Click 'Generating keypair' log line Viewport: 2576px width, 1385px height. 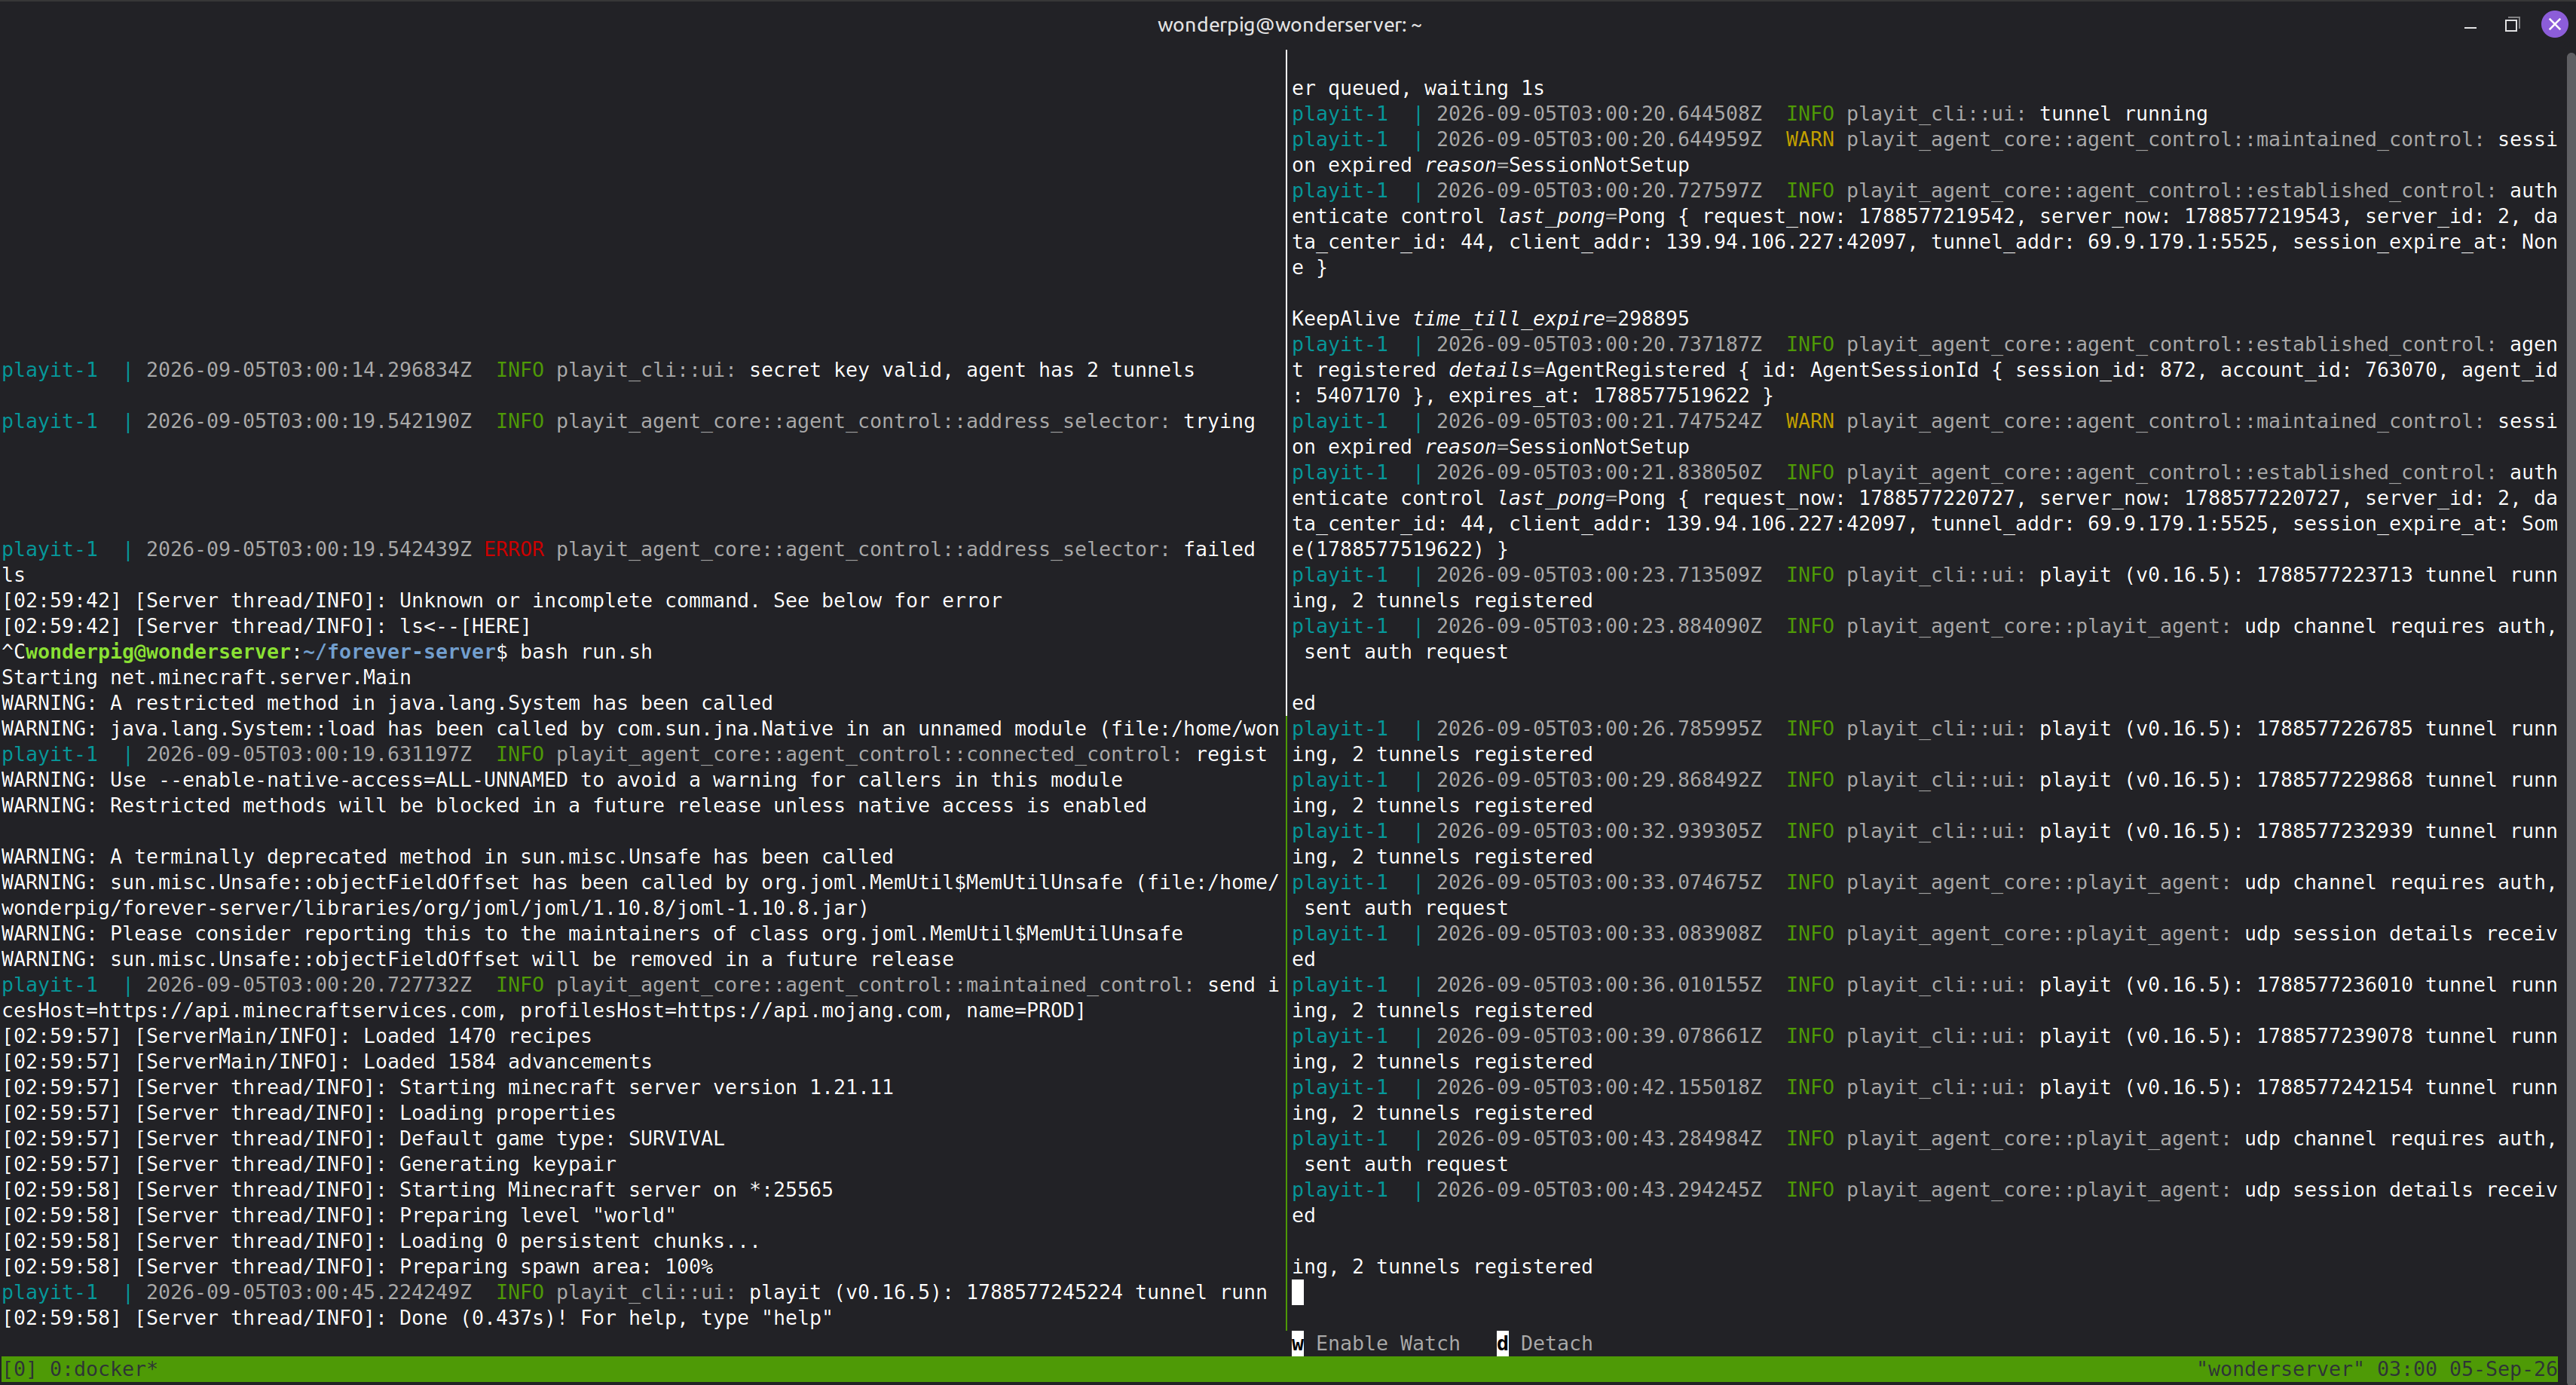[x=308, y=1164]
